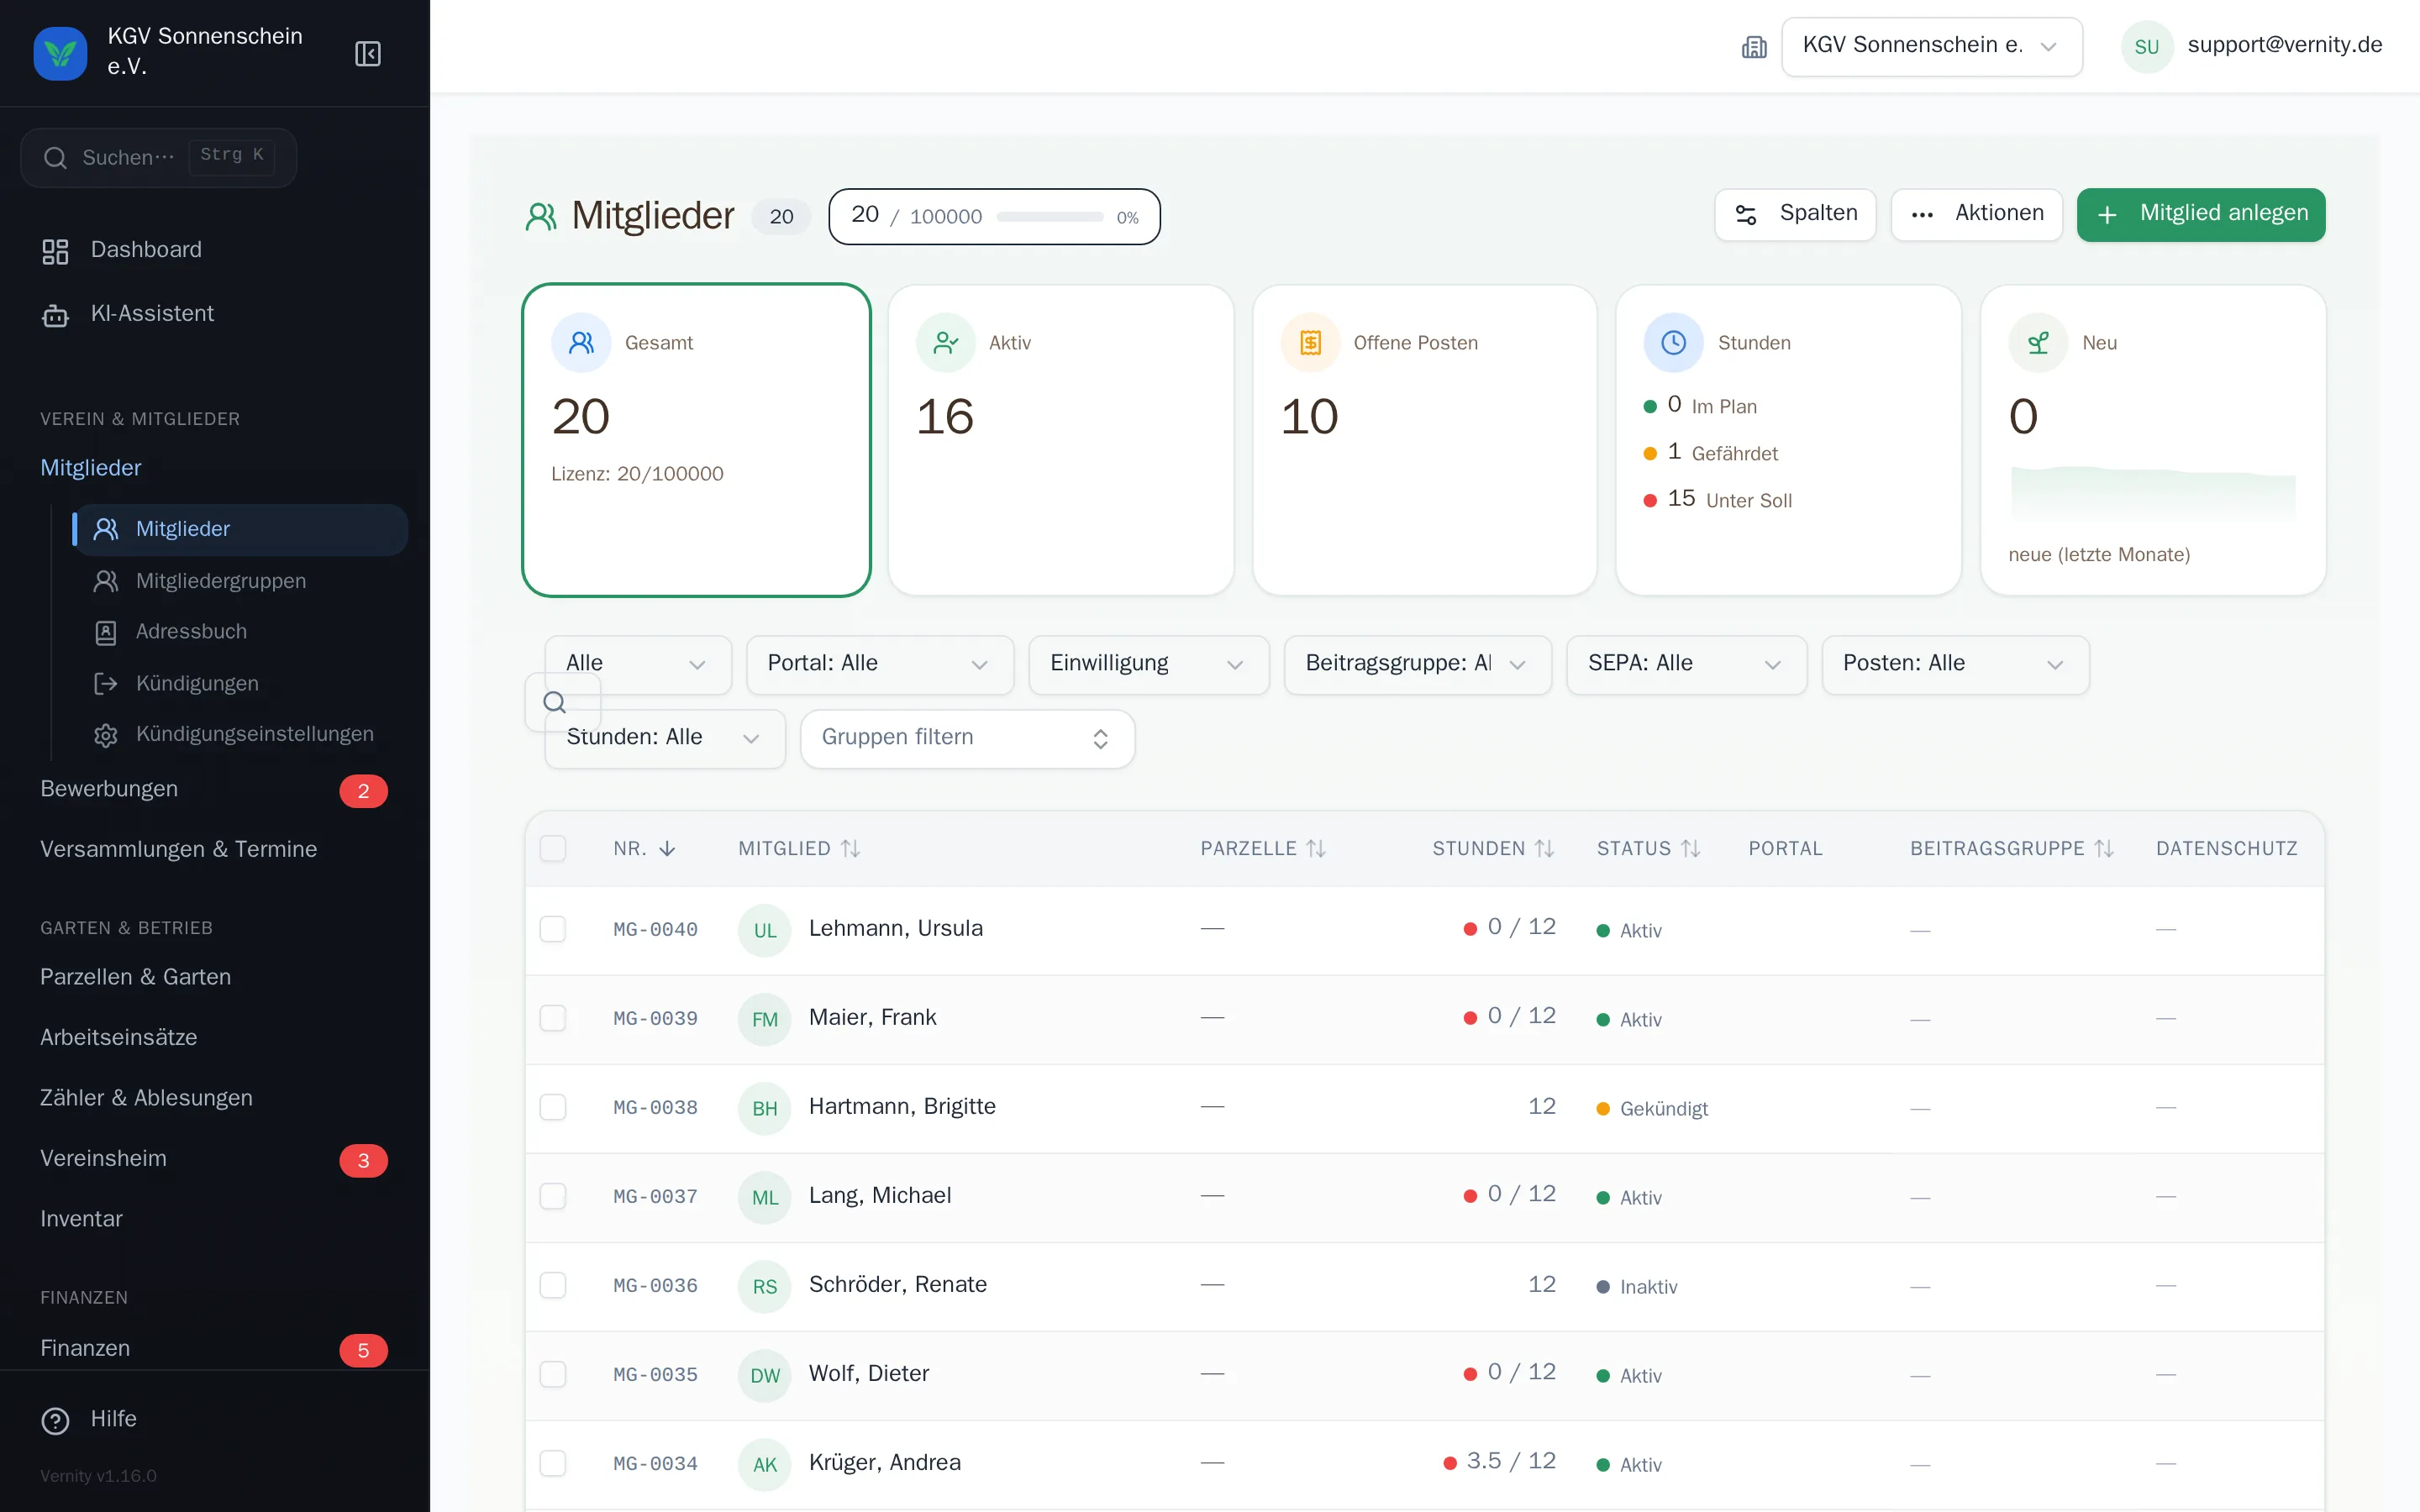This screenshot has width=2420, height=1512.
Task: Sort by the Parzelle column arrows
Action: 1316,848
